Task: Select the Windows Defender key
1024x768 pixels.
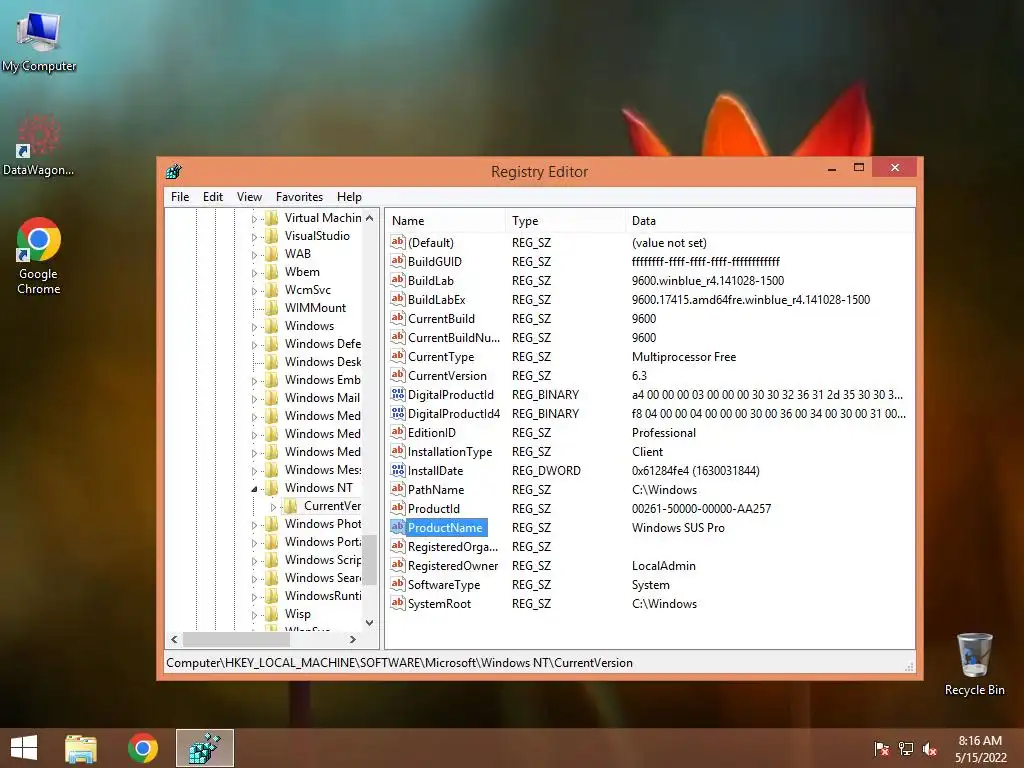Action: [x=322, y=344]
